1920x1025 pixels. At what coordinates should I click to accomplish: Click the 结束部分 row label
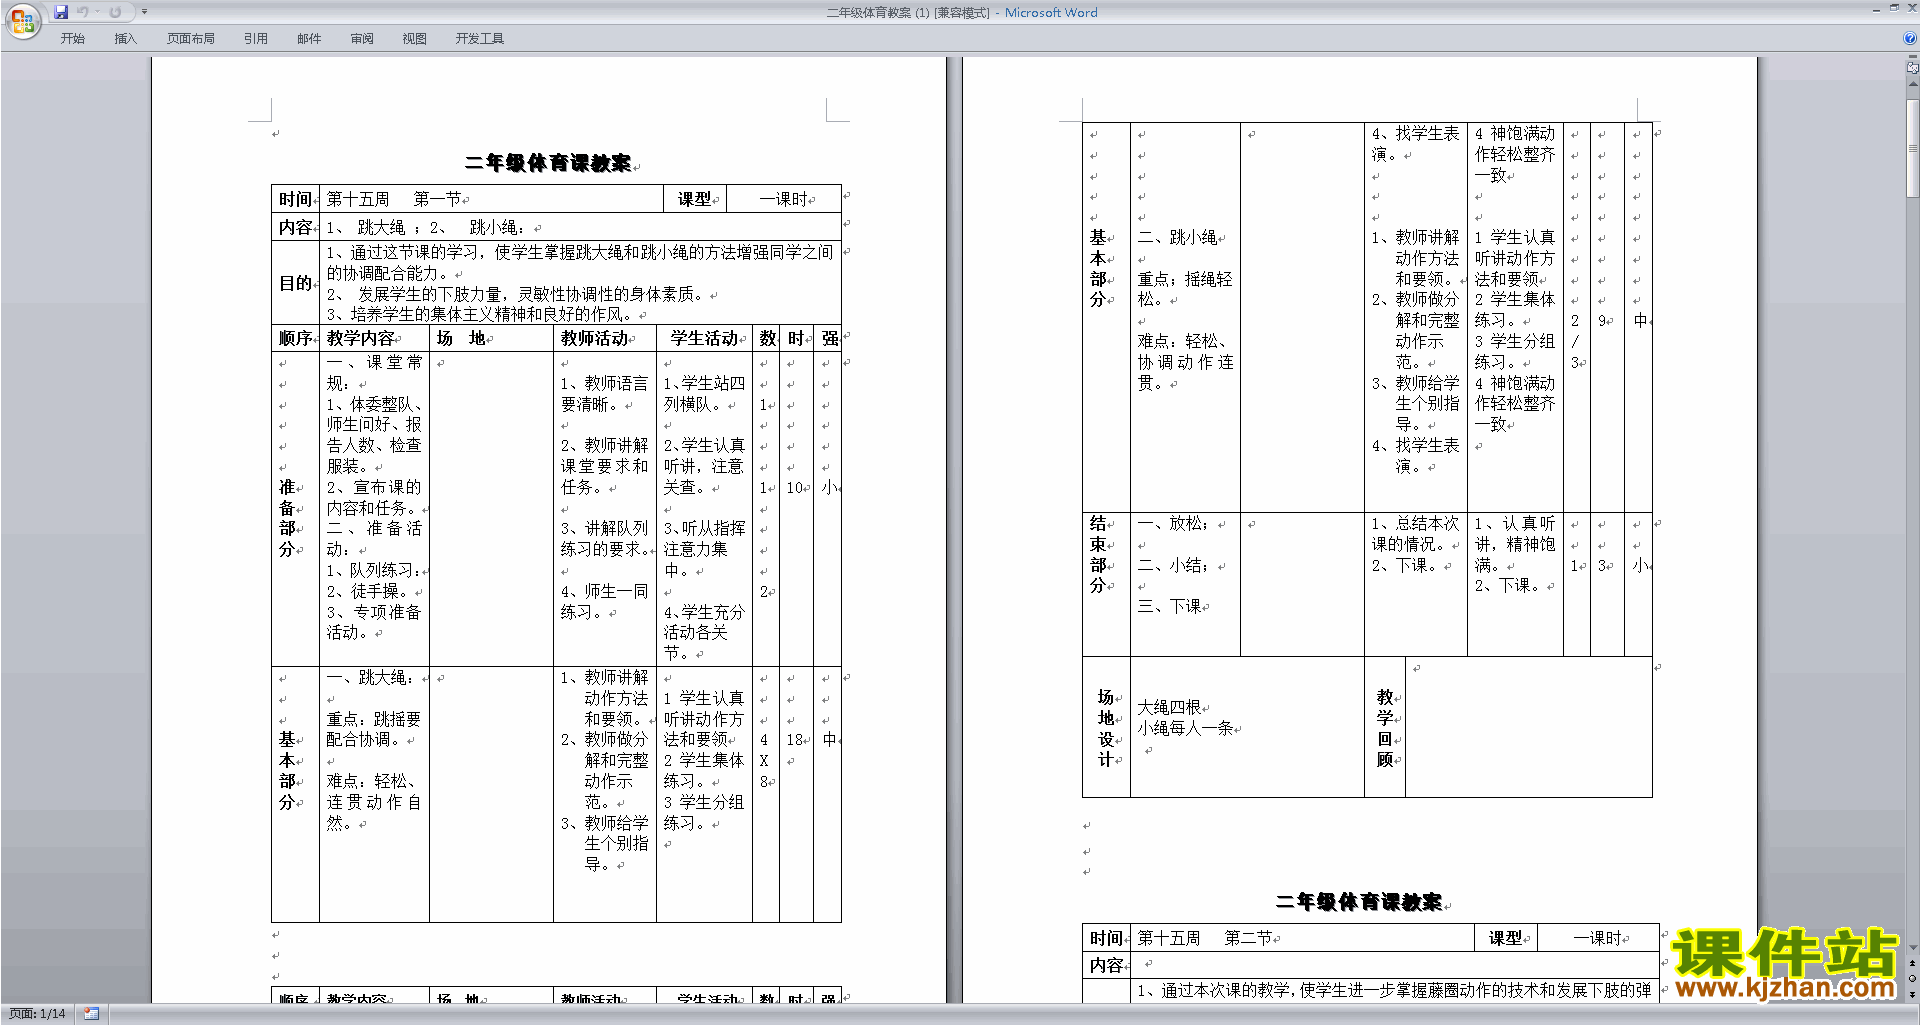point(1099,554)
